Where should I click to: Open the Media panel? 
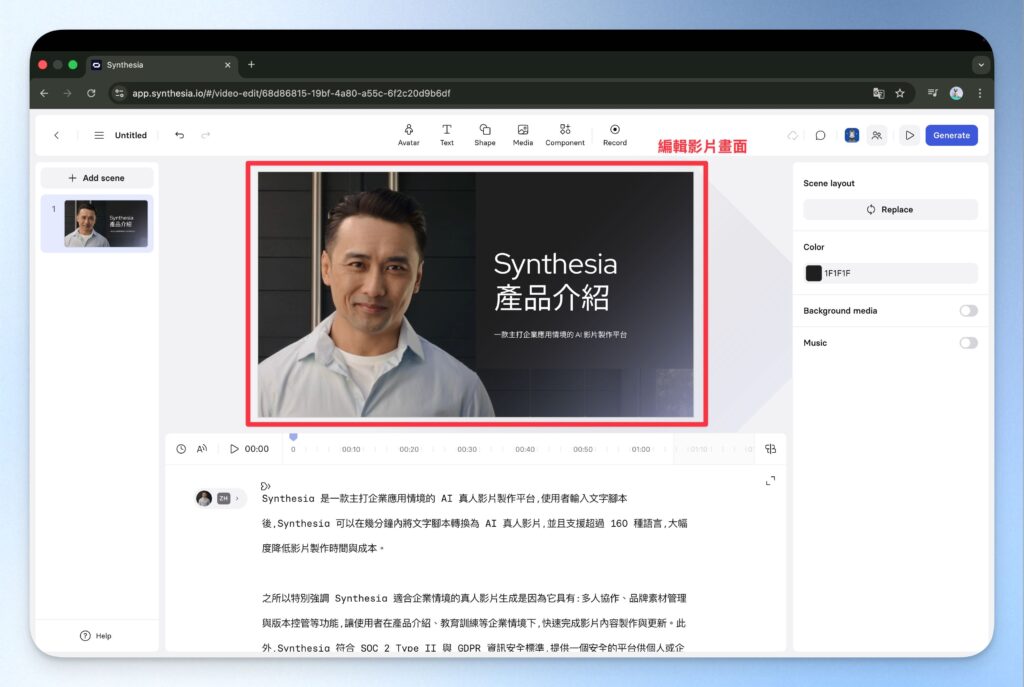tap(522, 134)
